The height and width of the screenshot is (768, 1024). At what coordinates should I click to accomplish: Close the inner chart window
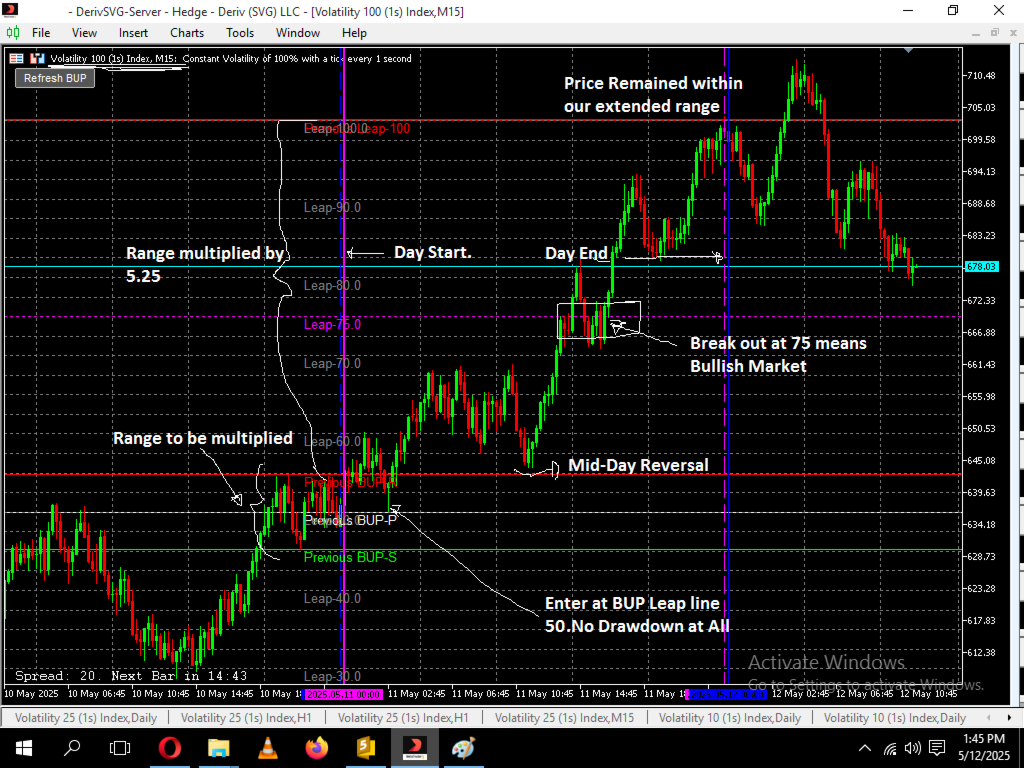1014,33
